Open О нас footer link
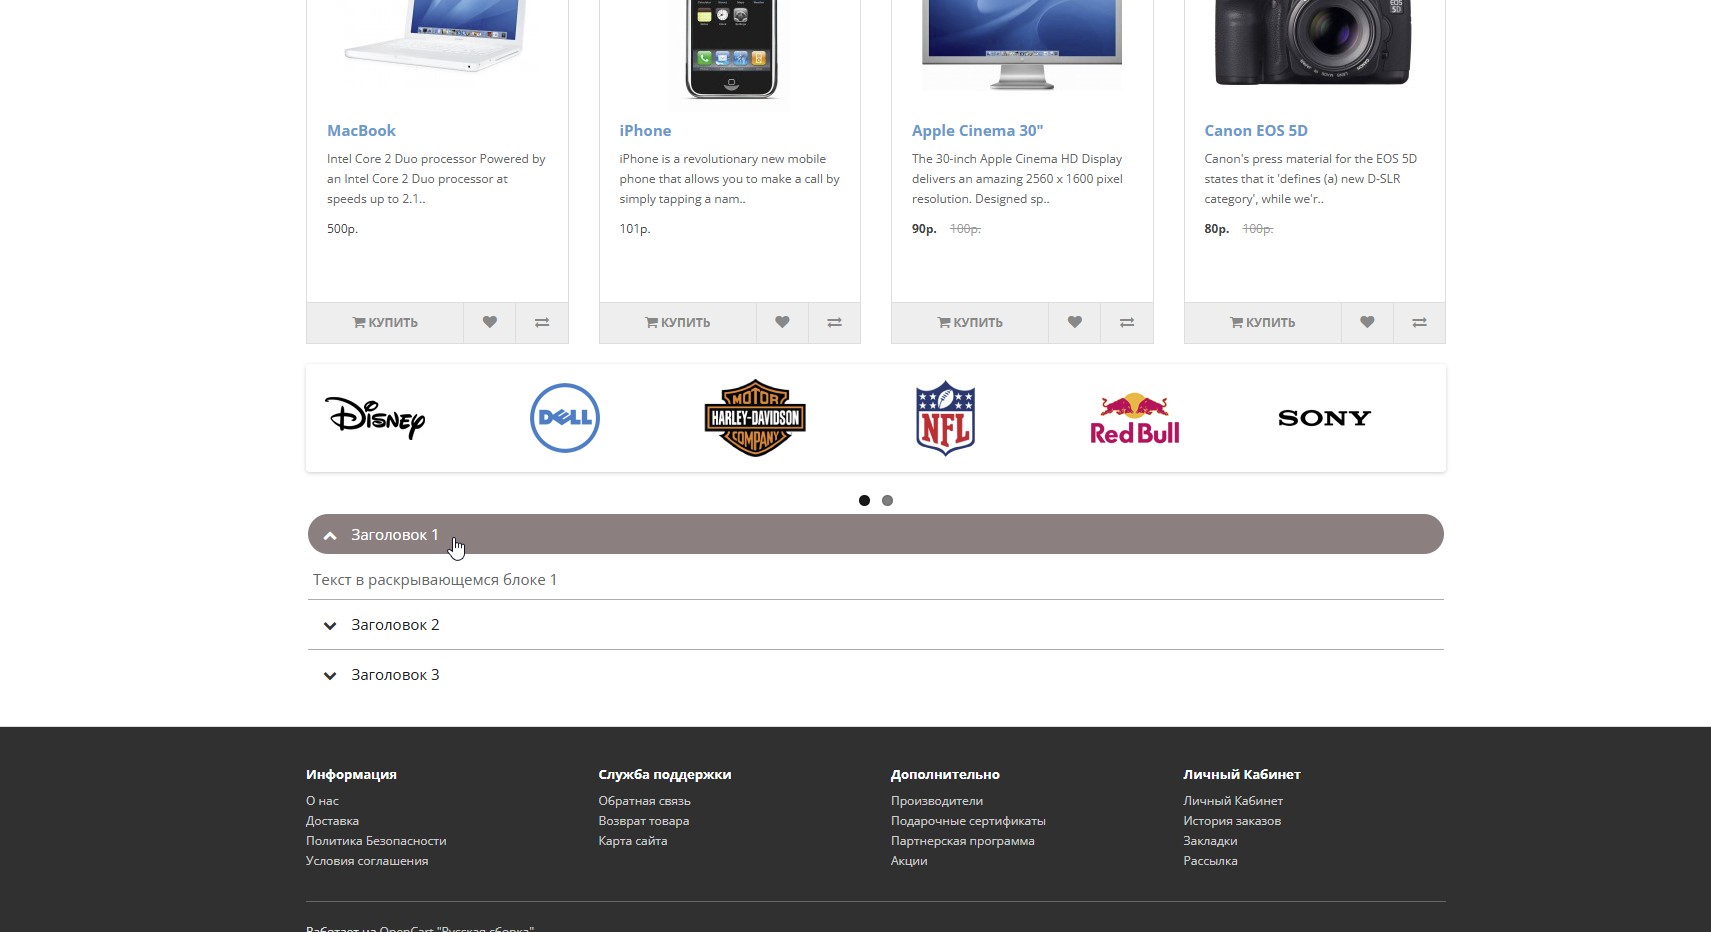The width and height of the screenshot is (1711, 932). point(322,801)
